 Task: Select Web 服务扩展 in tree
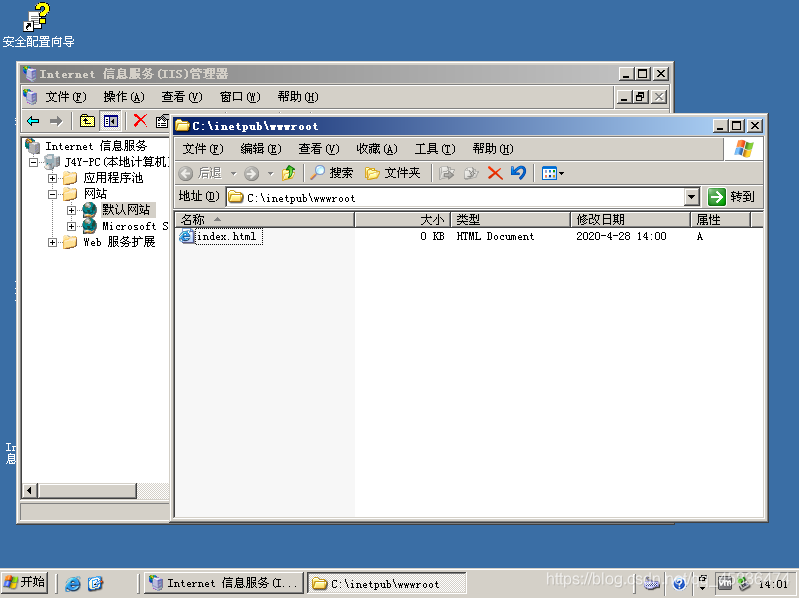coord(119,242)
